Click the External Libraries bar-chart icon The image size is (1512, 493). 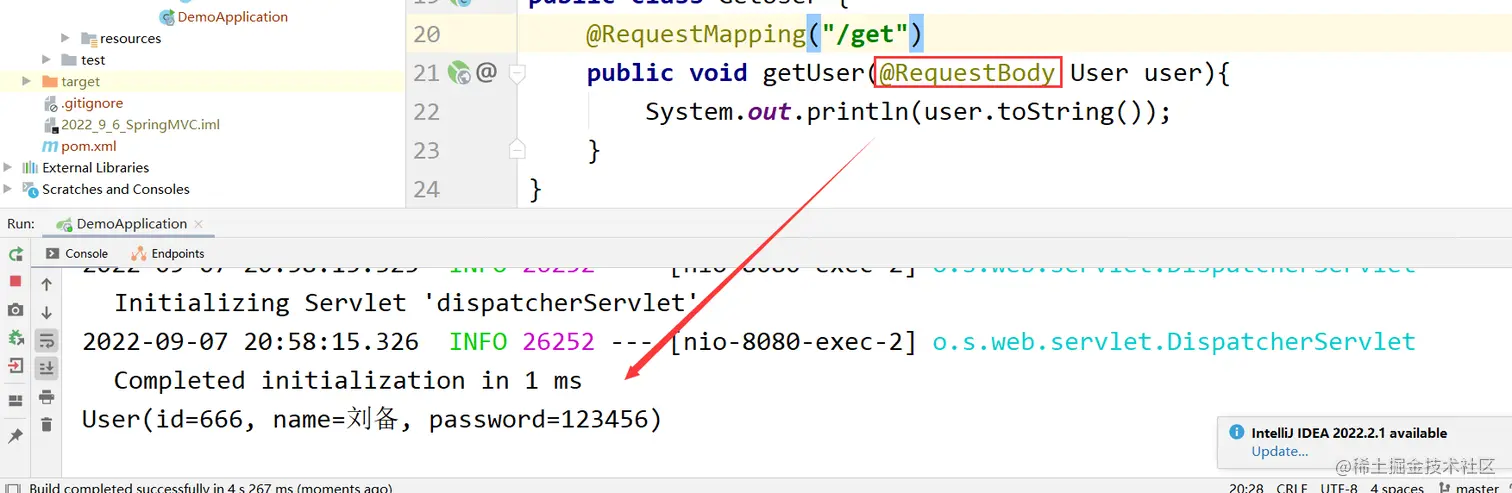(30, 168)
